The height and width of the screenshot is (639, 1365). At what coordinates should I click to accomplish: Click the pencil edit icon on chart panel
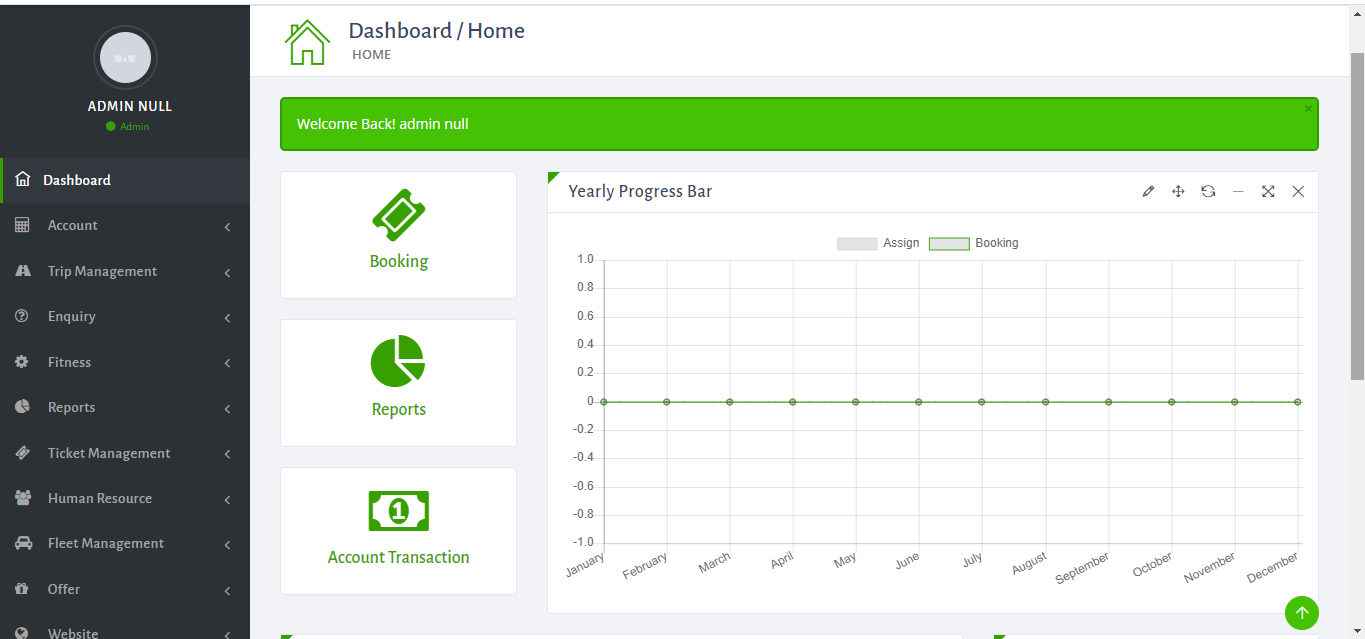pyautogui.click(x=1148, y=192)
